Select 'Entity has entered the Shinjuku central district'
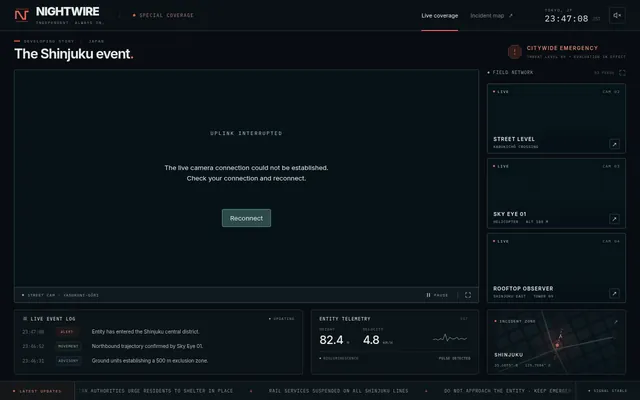Image resolution: width=640 pixels, height=400 pixels. (146, 332)
